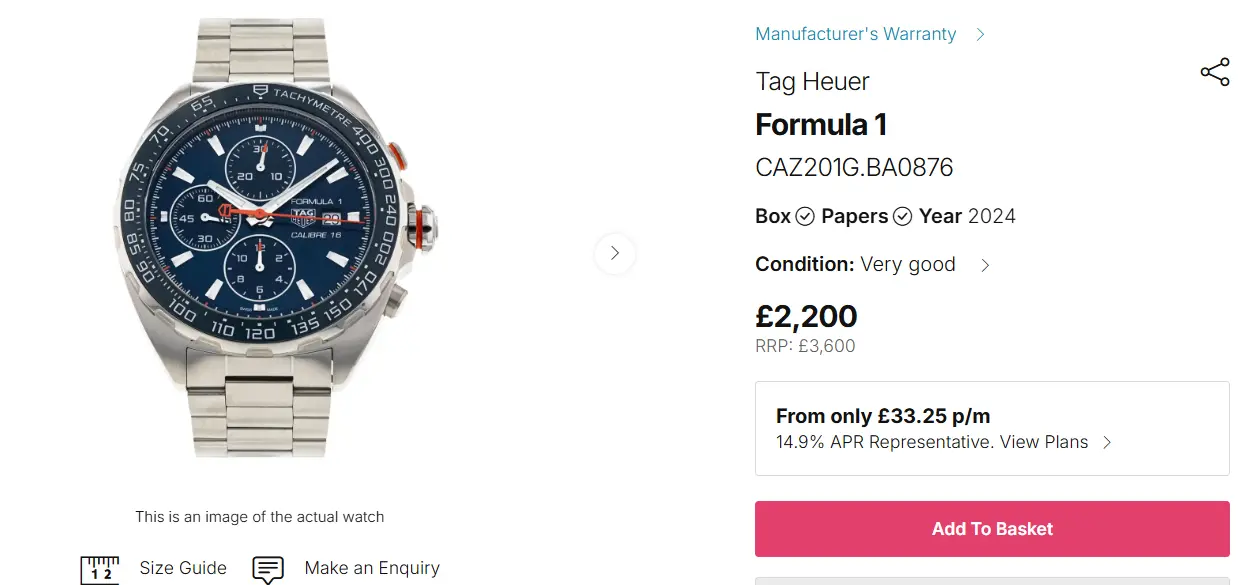
Task: Click the View Plans finance link
Action: point(1046,442)
